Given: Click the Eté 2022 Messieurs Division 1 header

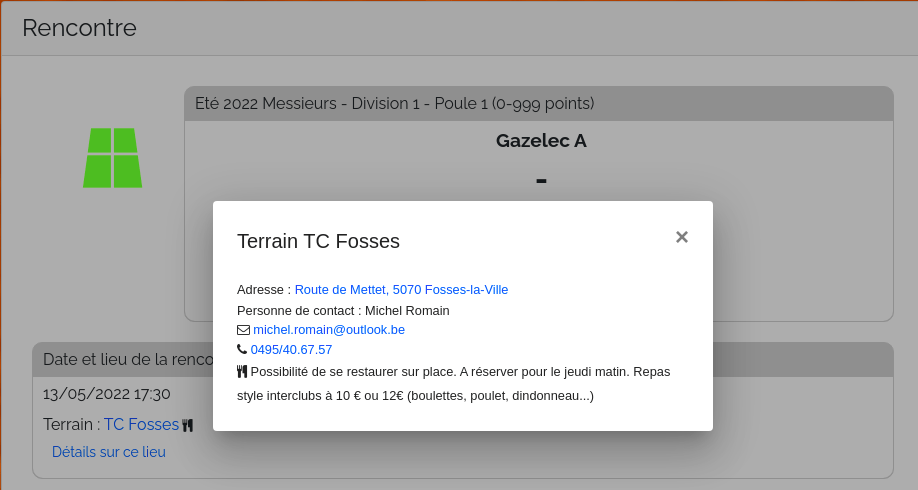Looking at the screenshot, I should (x=394, y=104).
